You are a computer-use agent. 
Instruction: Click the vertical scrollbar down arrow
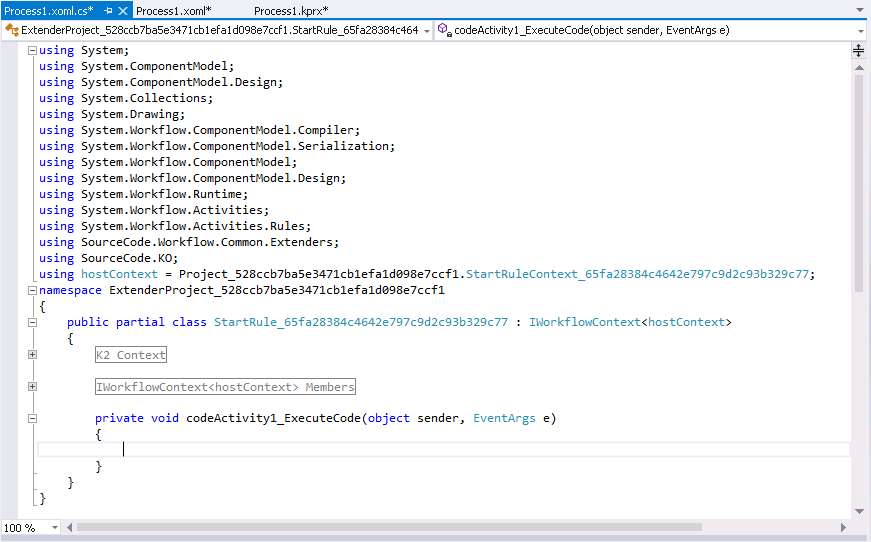[859, 511]
